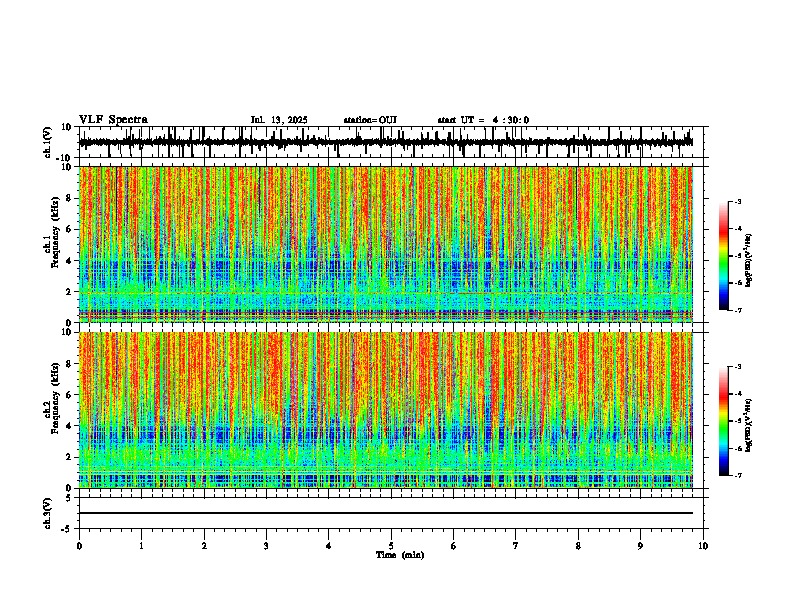Click the '-7' label on ch.2 colorbar
The width and height of the screenshot is (792, 612).
(737, 475)
